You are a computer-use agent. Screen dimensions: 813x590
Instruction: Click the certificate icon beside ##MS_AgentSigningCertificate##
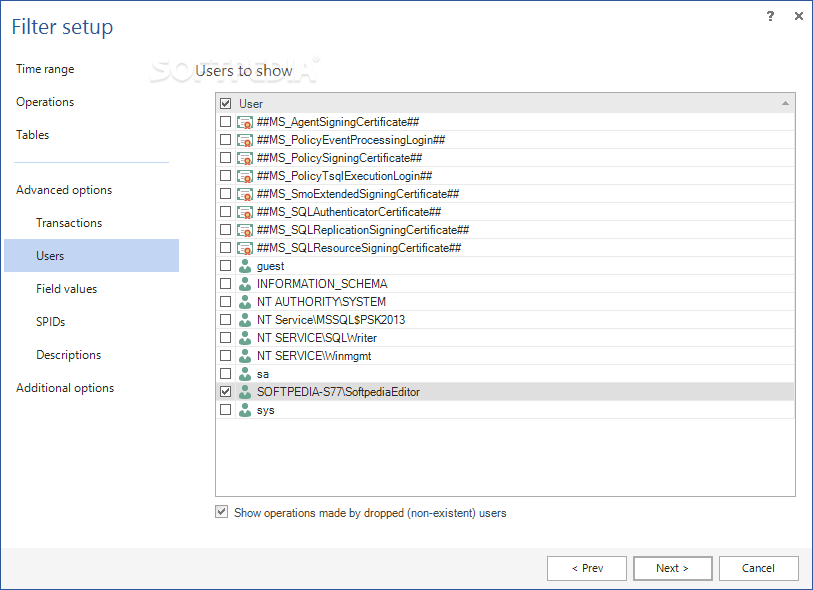[x=245, y=122]
